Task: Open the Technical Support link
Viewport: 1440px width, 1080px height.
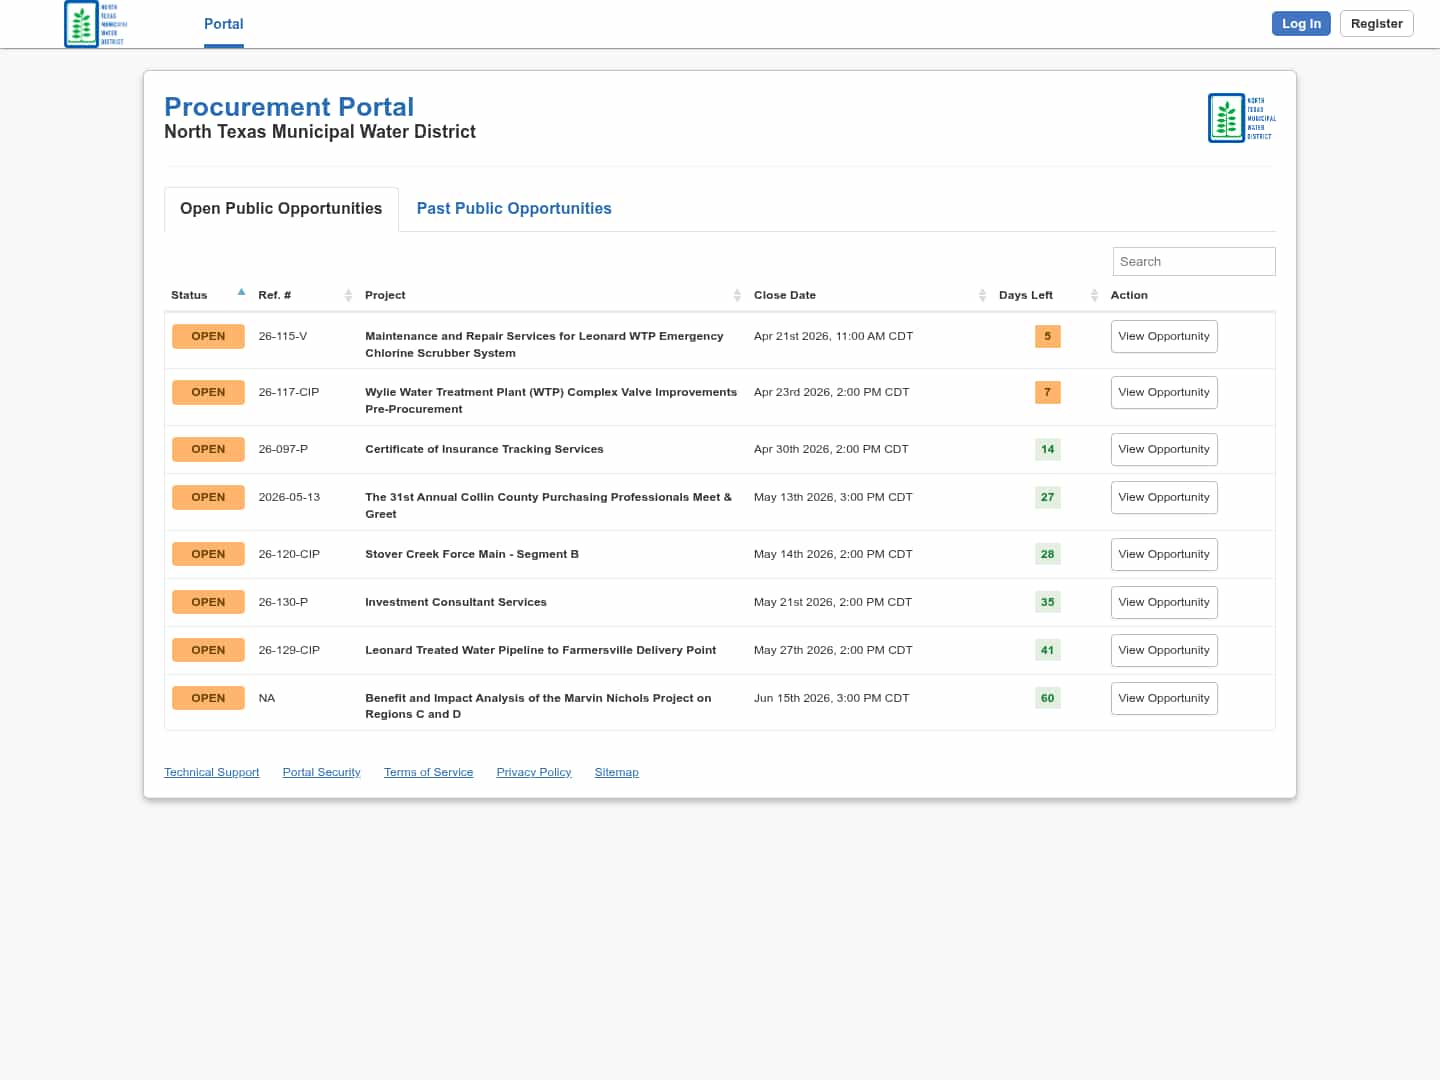Action: (211, 772)
